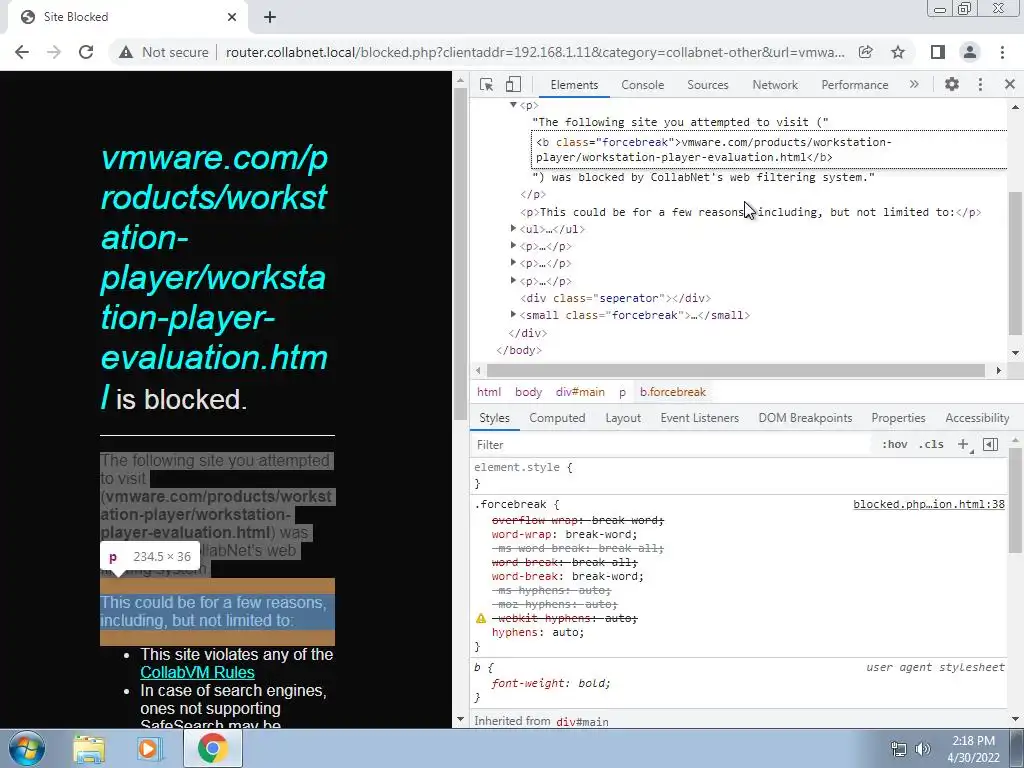Open the network tray icon
The width and height of the screenshot is (1024, 768).
pos(899,749)
